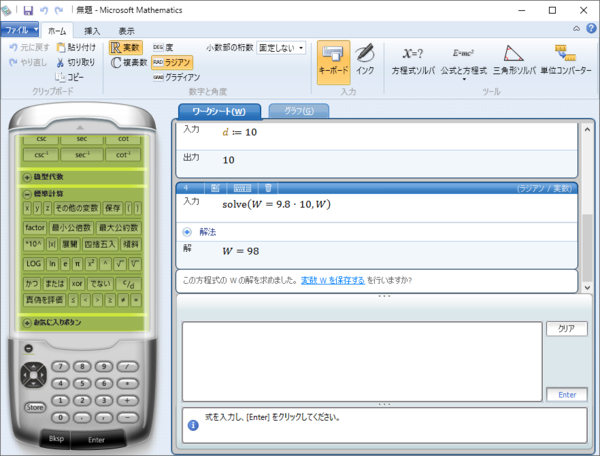Image resolution: width=600 pixels, height=456 pixels.
Task: Click the Save icon in title bar
Action: [28, 10]
